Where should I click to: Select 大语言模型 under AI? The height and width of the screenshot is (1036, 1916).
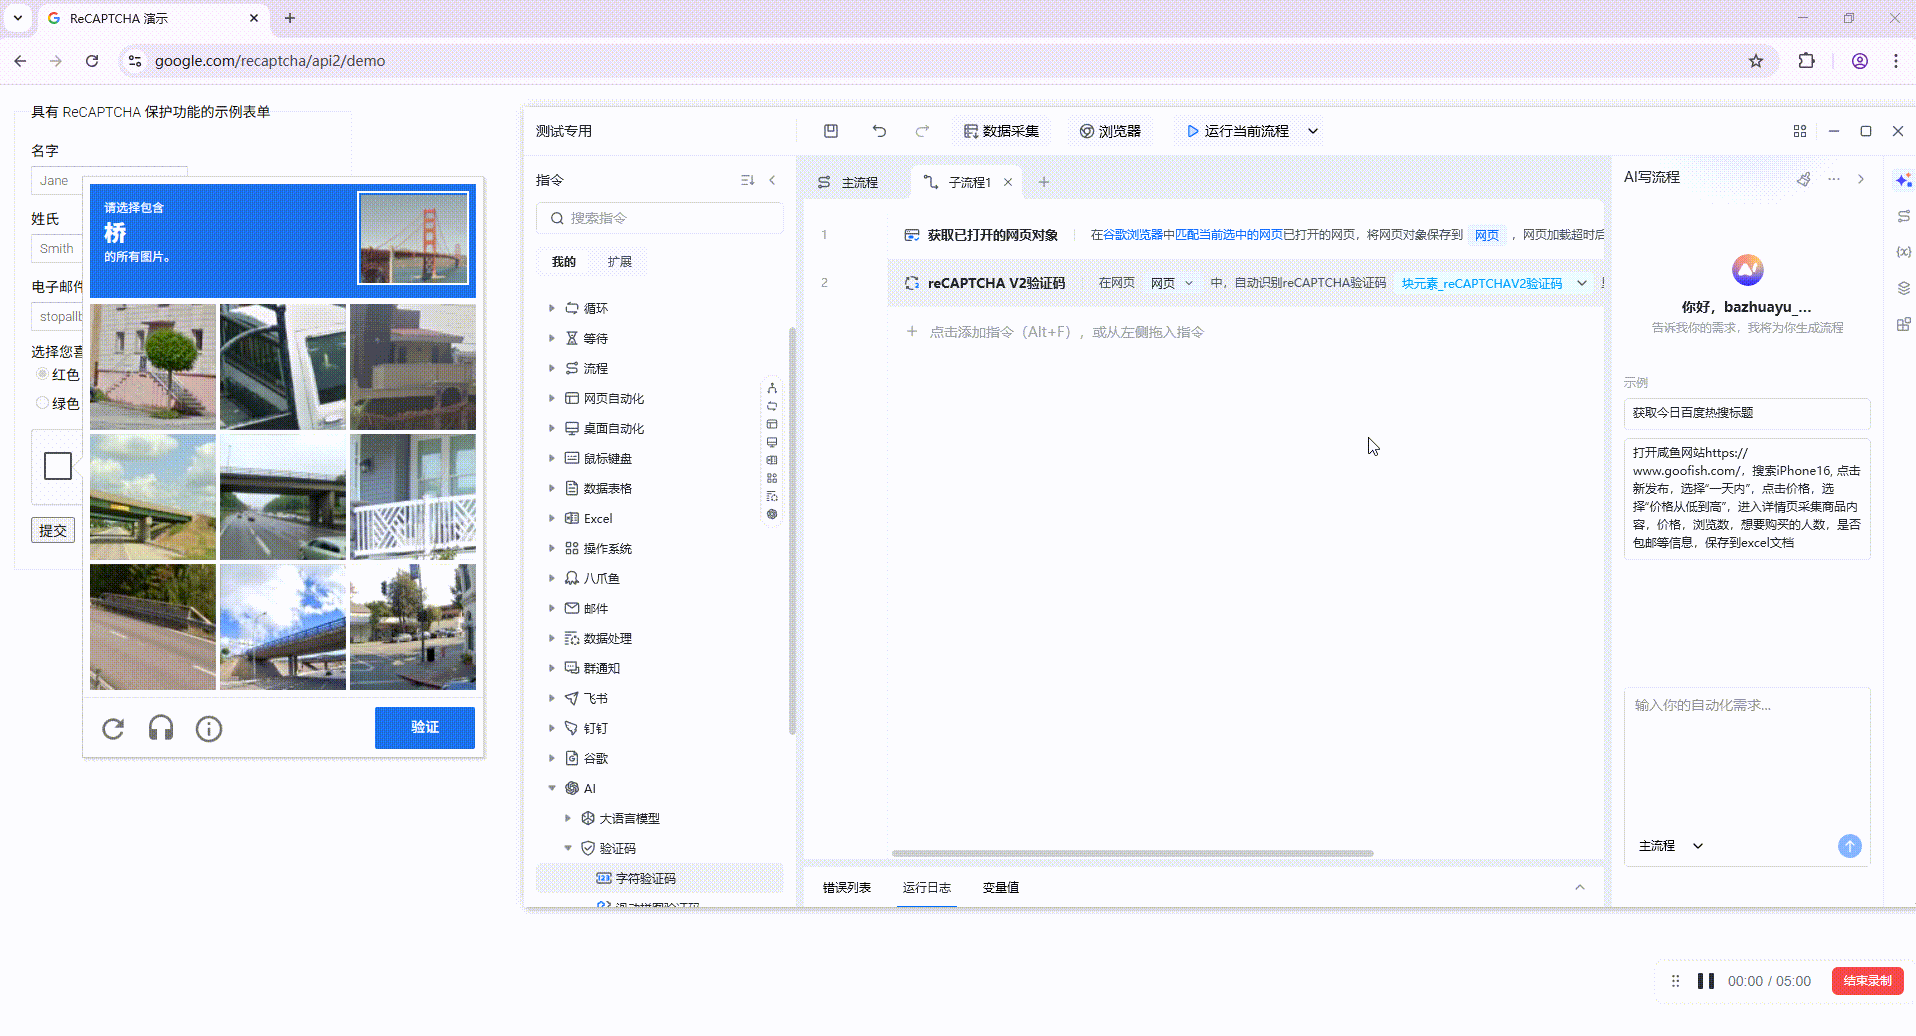tap(629, 818)
